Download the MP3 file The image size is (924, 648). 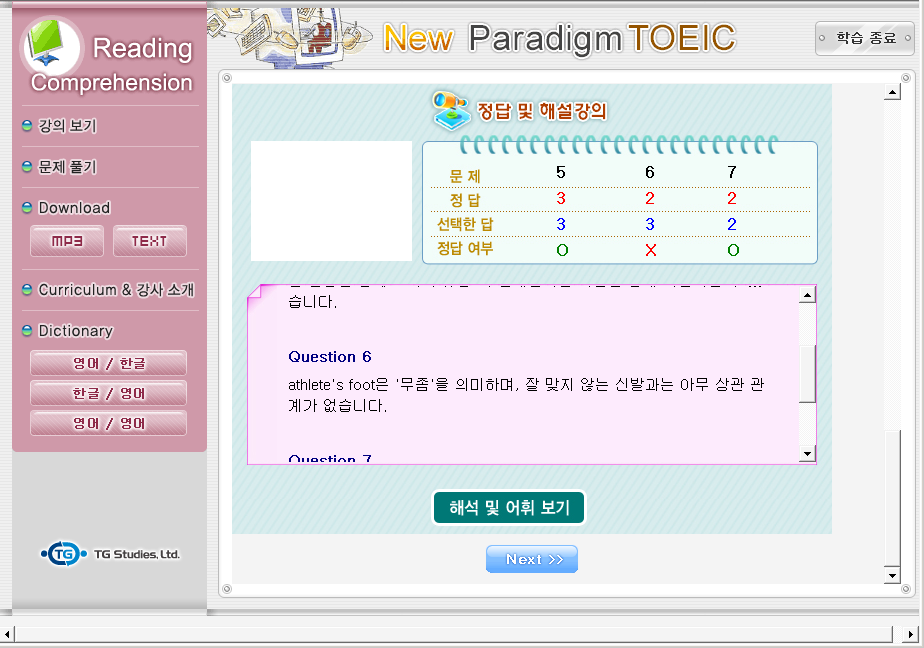pyautogui.click(x=67, y=241)
